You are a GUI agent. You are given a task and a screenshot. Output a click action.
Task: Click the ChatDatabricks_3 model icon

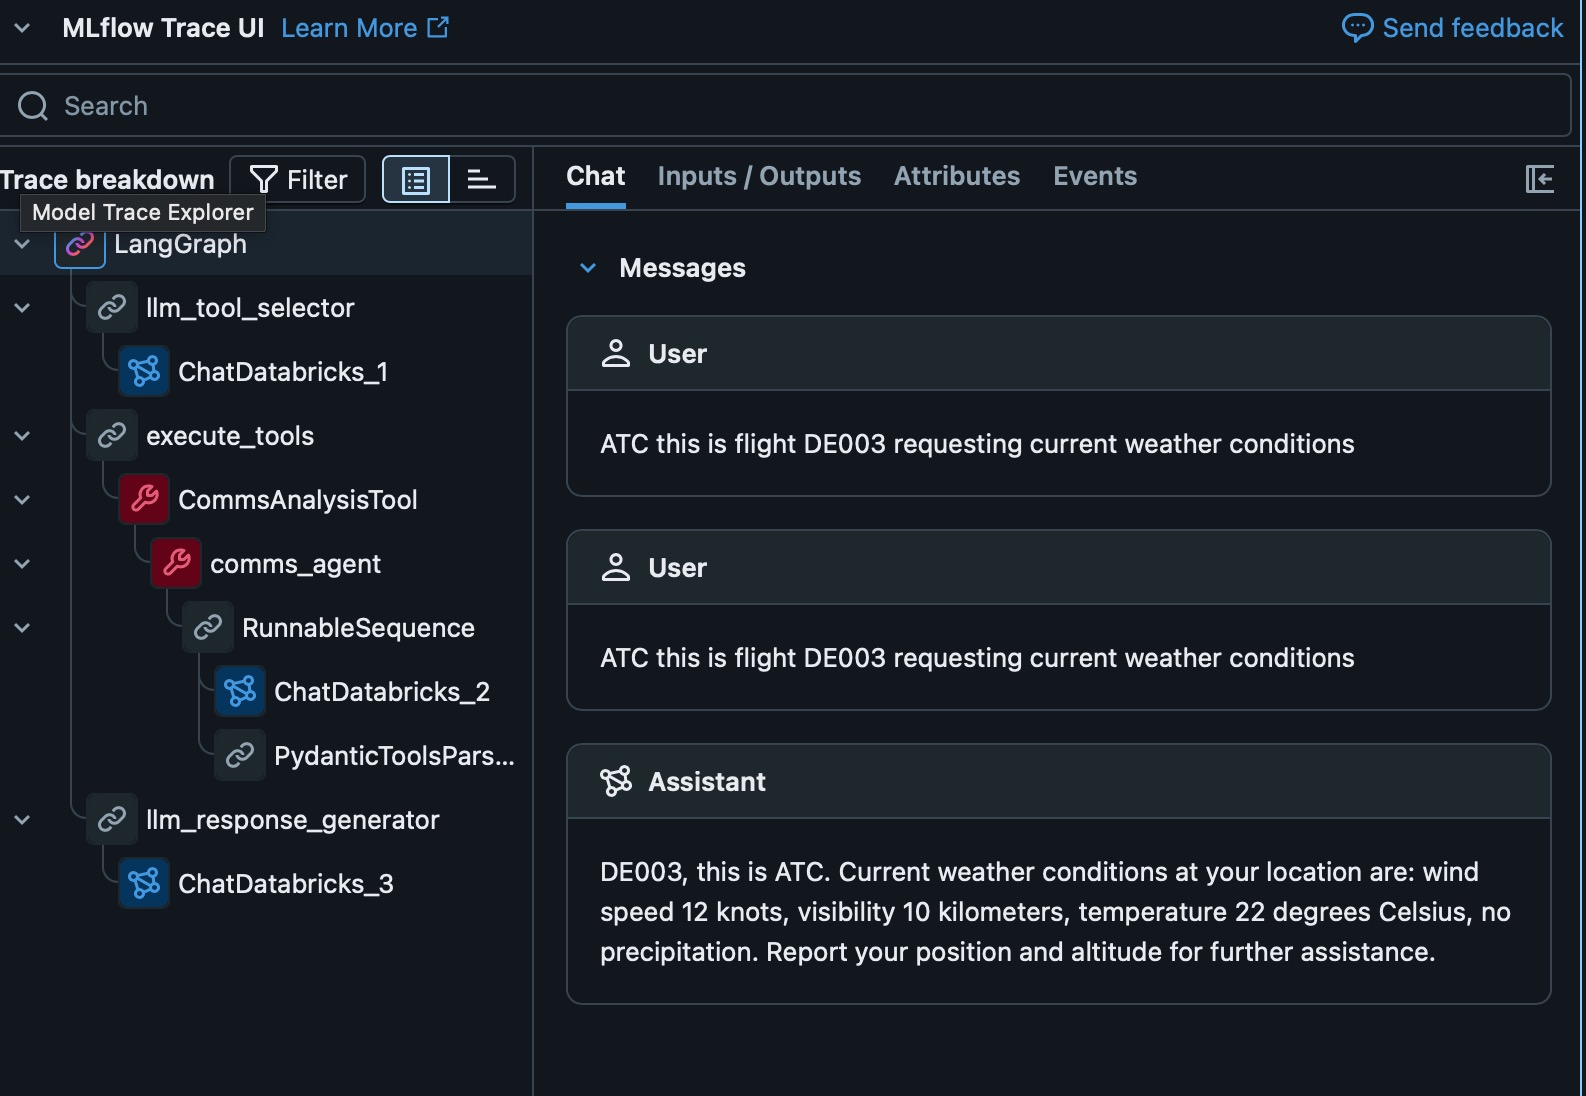click(x=144, y=884)
